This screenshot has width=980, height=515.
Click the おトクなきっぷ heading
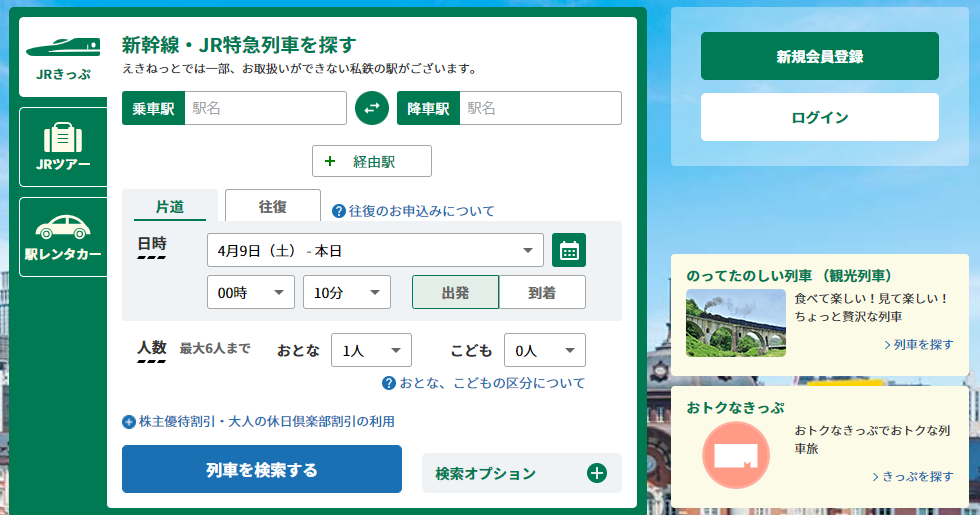[x=735, y=408]
